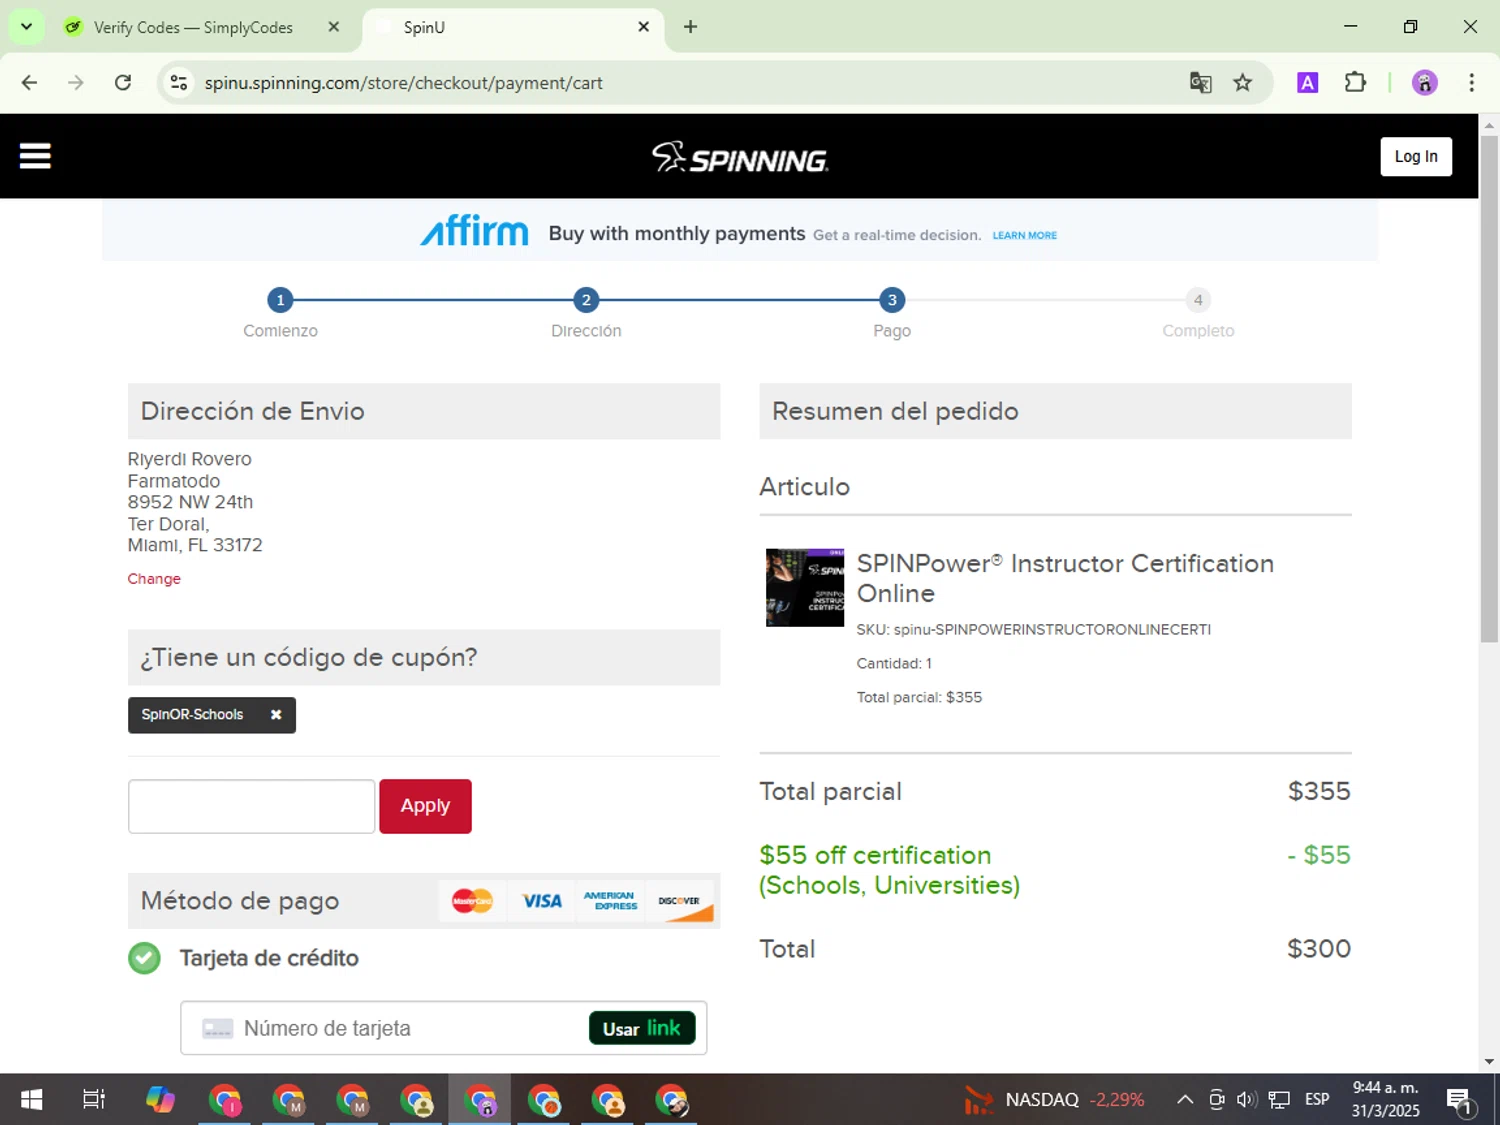Screen dimensions: 1500x1125
Task: Click the page vertical scrollbar thumb
Action: (1489, 390)
